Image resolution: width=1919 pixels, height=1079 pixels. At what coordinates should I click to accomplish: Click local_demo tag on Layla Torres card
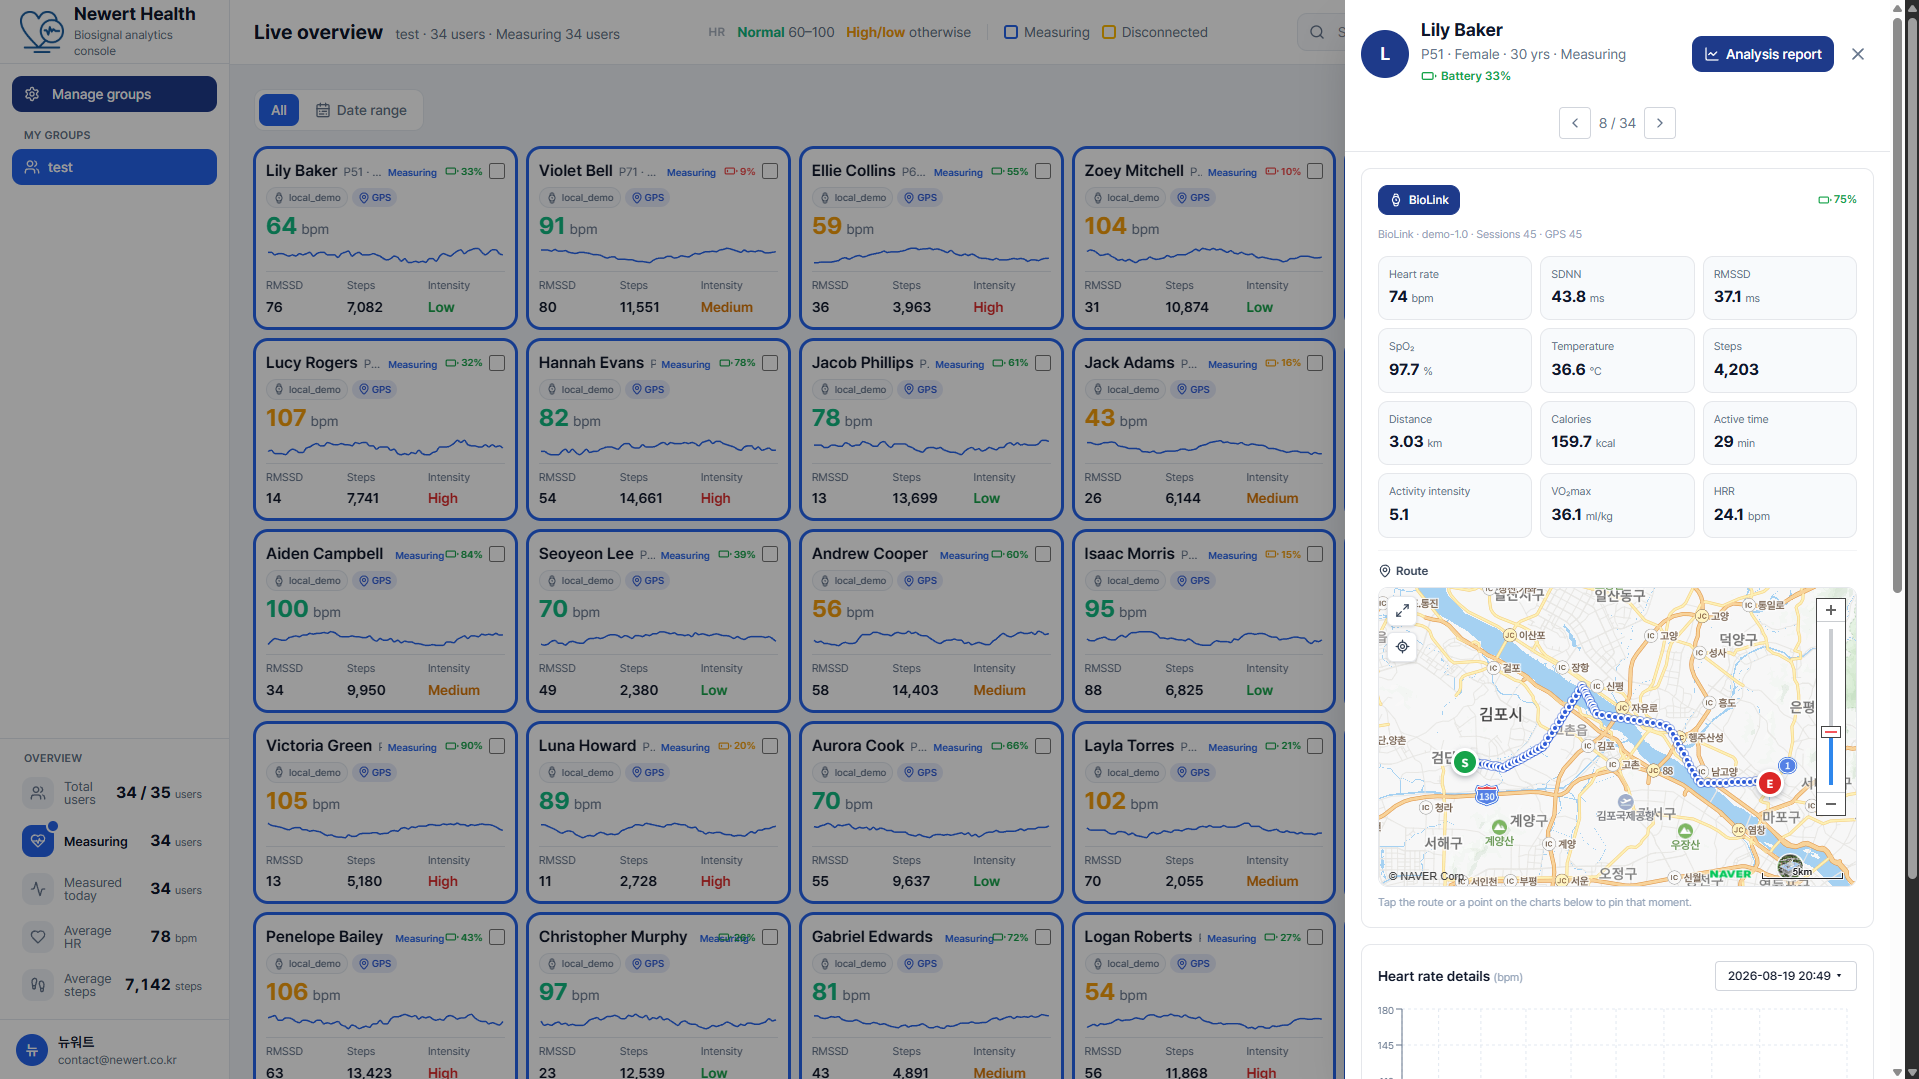click(x=1125, y=773)
